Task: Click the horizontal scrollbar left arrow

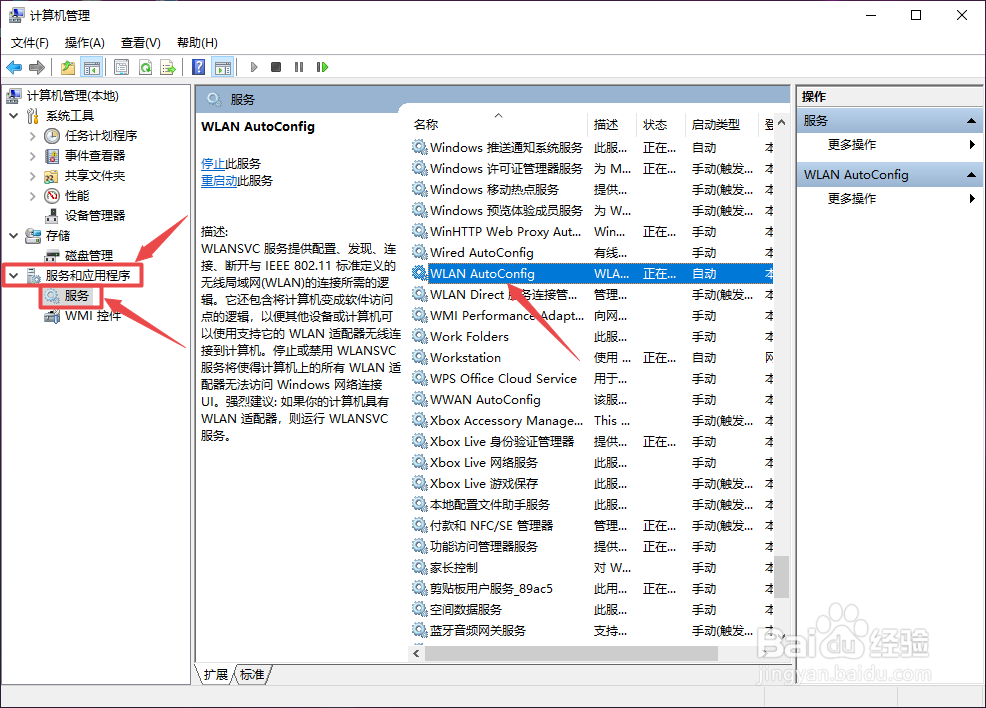Action: [416, 654]
